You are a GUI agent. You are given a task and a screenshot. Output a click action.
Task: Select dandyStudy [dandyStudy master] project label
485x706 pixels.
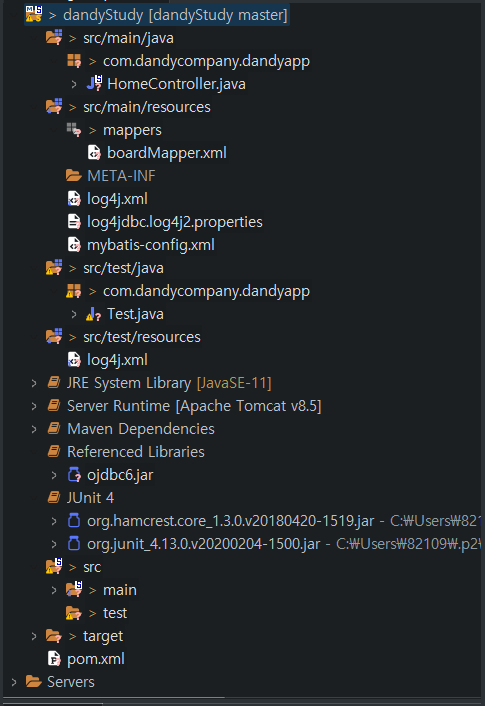175,15
